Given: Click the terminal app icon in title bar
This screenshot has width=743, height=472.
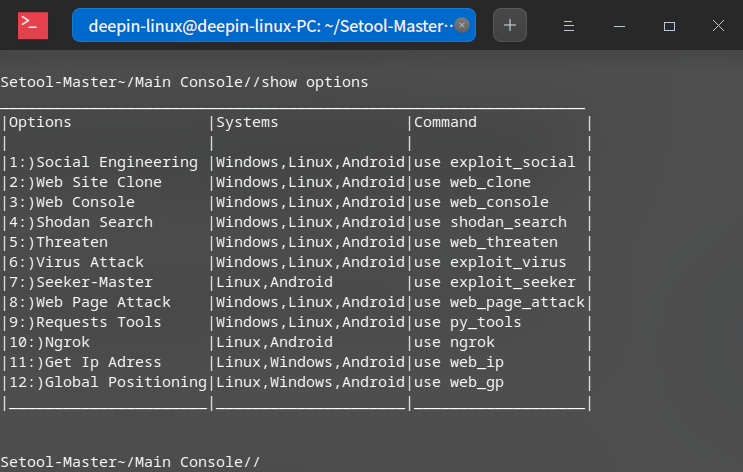Looking at the screenshot, I should (33, 25).
